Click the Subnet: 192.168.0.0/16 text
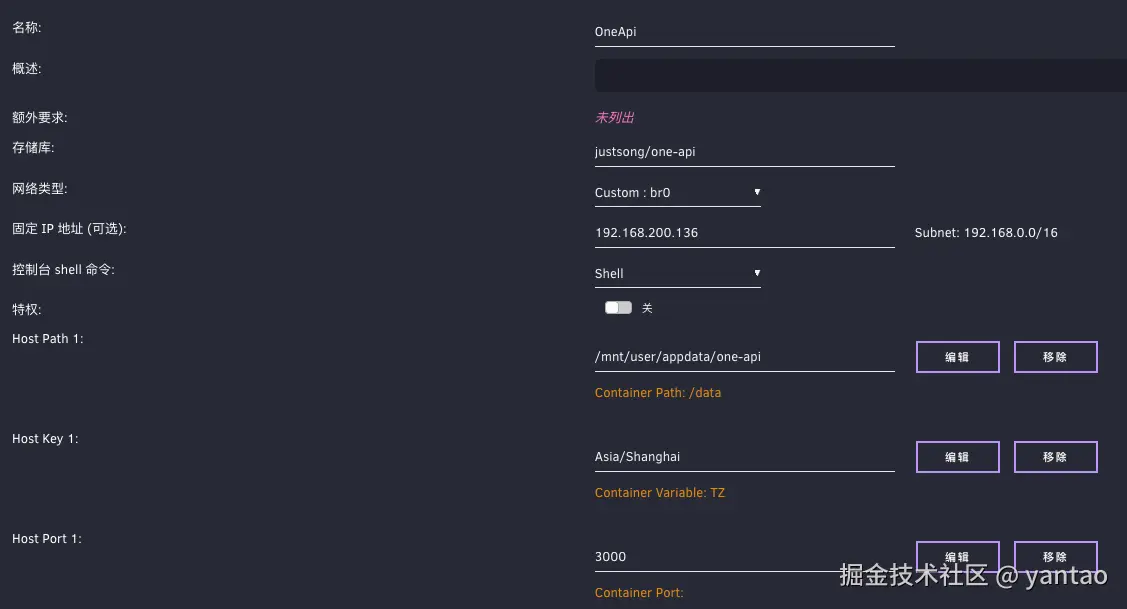This screenshot has height=609, width=1127. tap(986, 233)
